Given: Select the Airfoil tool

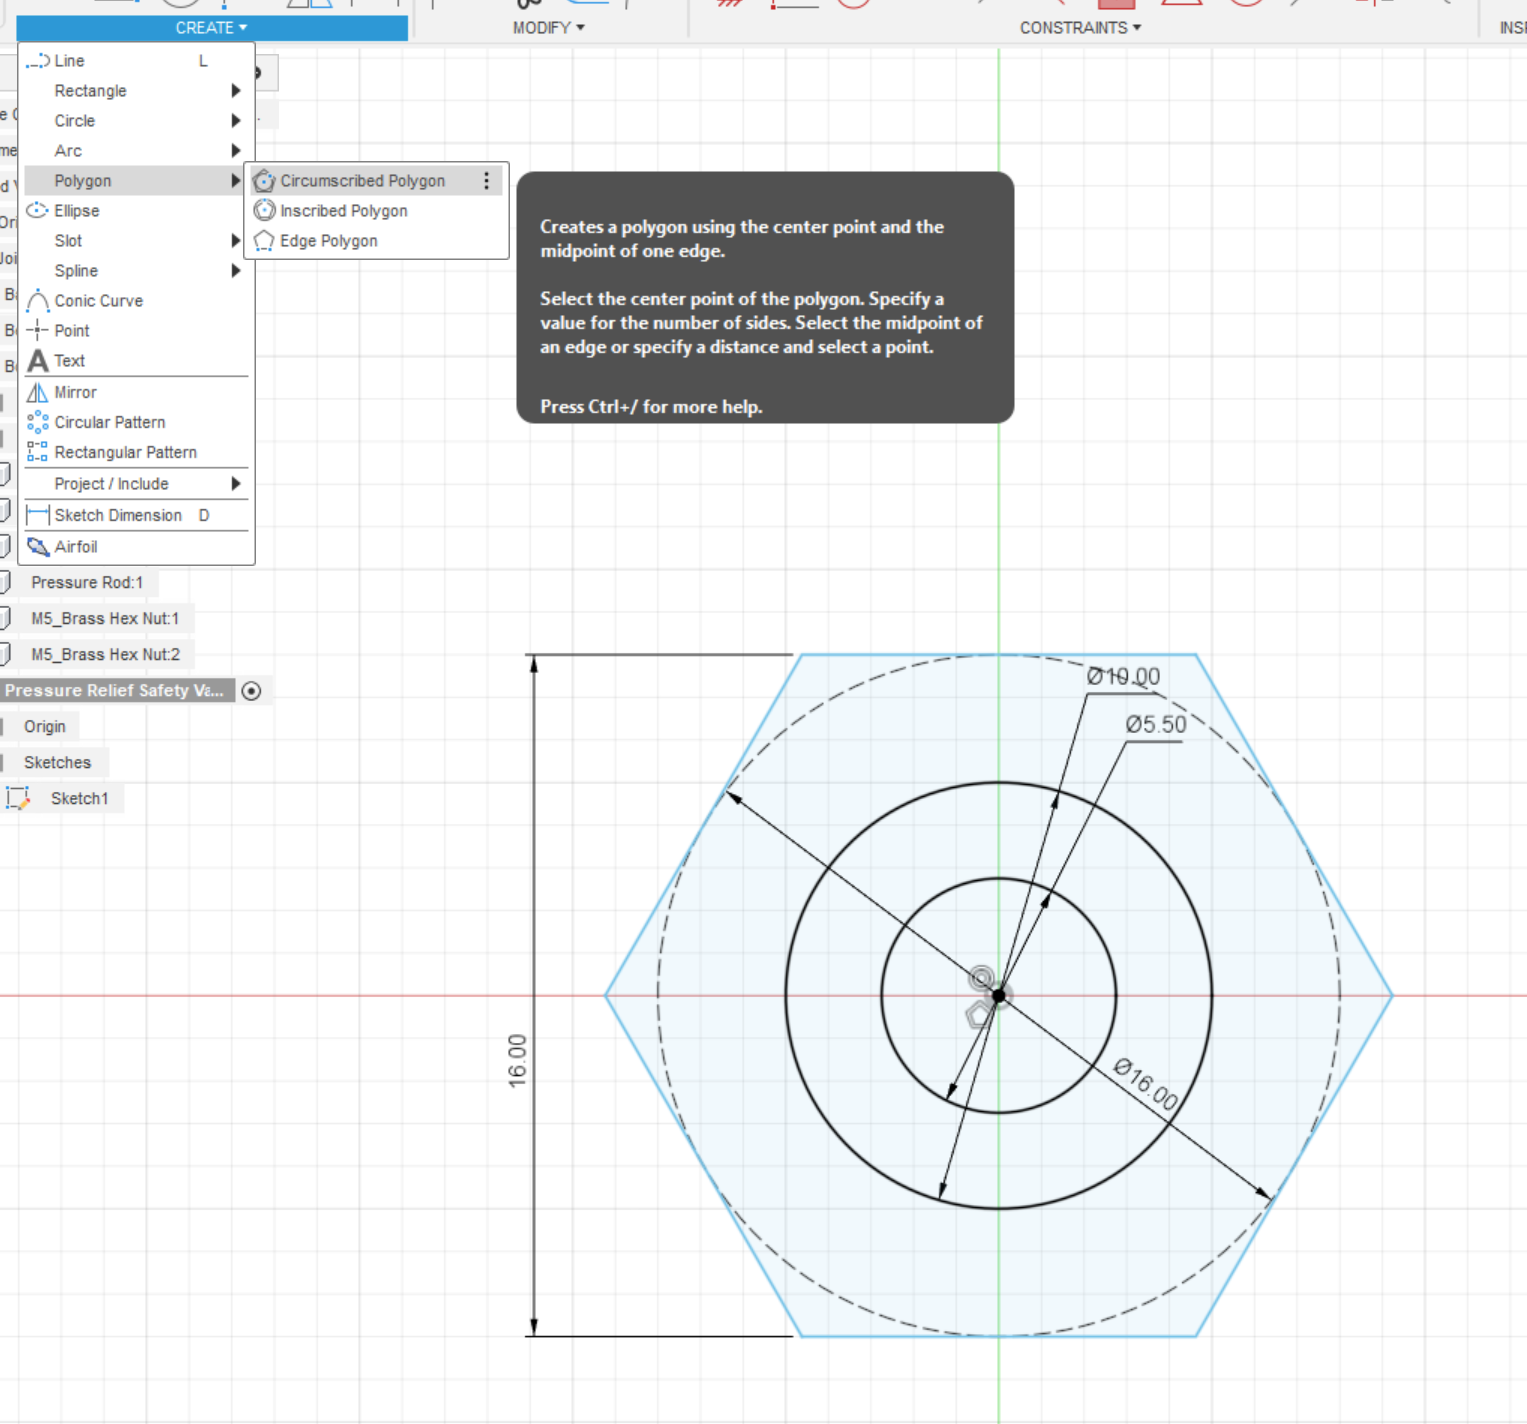Looking at the screenshot, I should pos(74,547).
